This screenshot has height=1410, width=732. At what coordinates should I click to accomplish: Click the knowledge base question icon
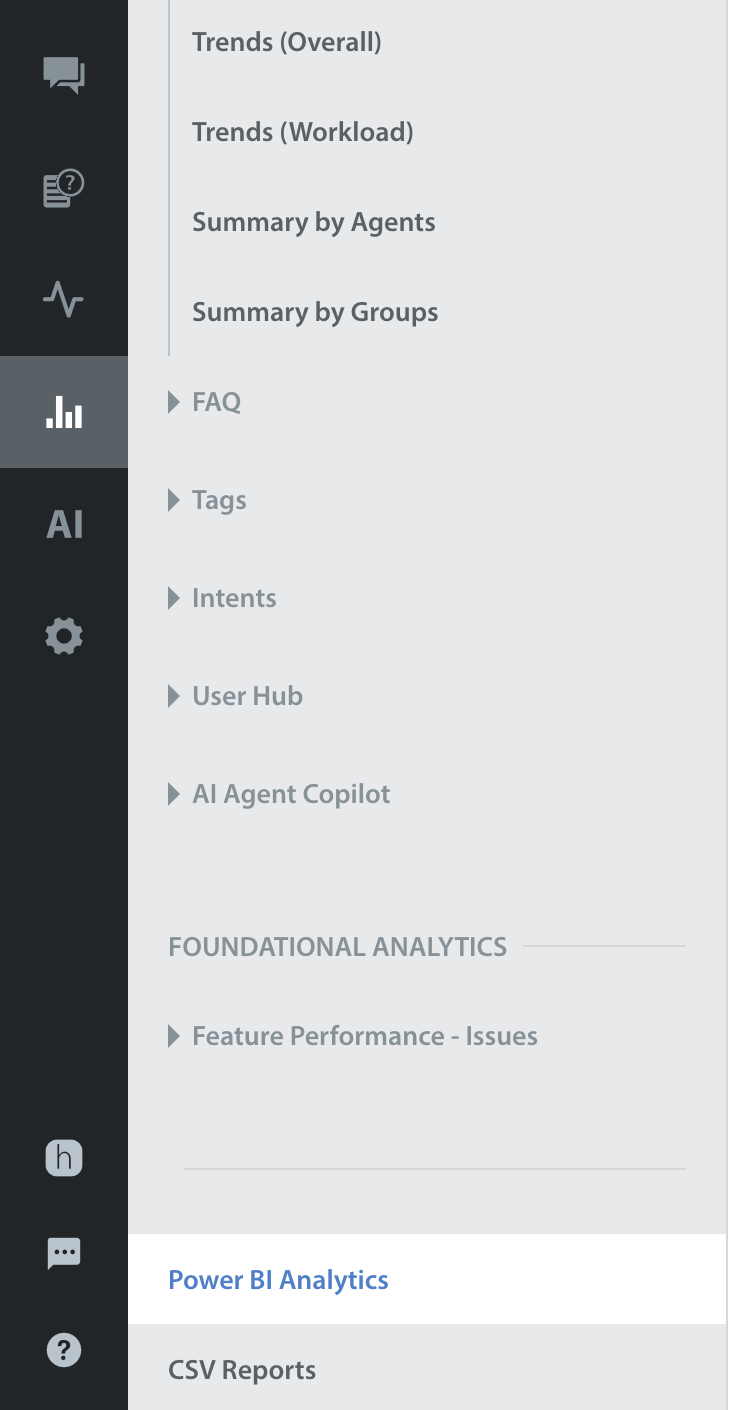pos(64,188)
